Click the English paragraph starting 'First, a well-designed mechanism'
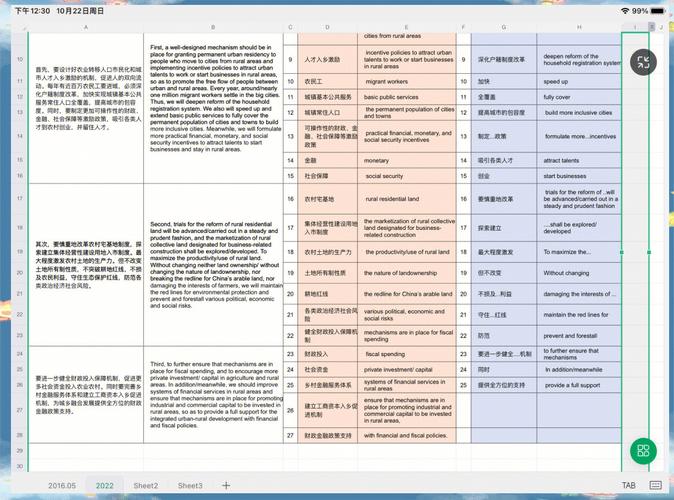The width and height of the screenshot is (674, 500). pos(214,98)
